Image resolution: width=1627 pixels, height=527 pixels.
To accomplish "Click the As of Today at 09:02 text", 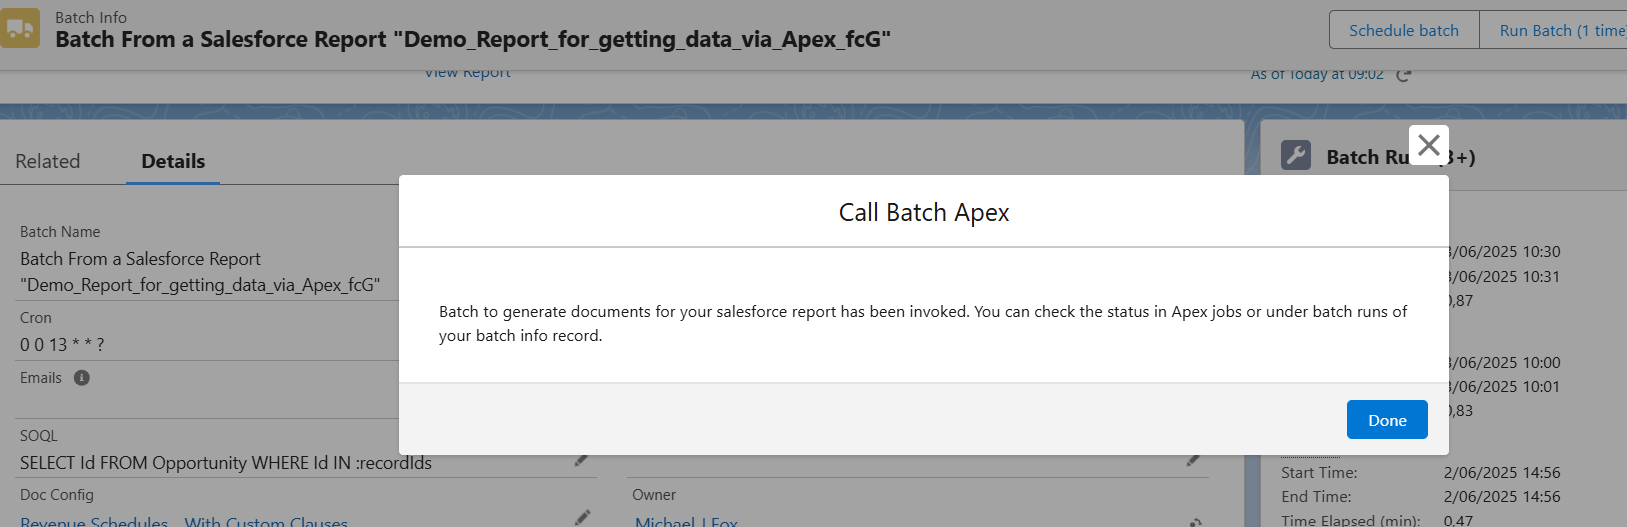I will pos(1317,75).
